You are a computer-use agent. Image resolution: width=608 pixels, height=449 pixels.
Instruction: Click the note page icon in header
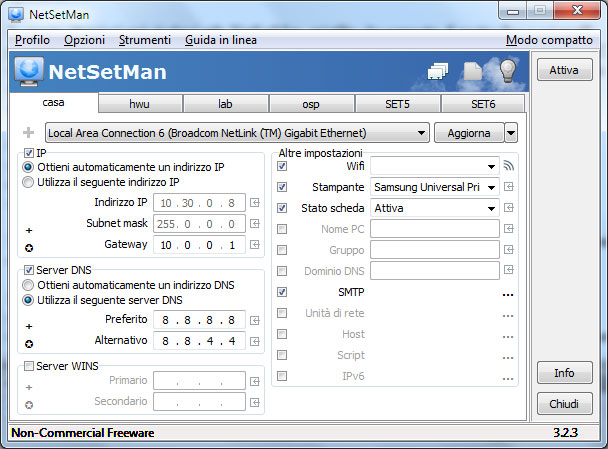tap(473, 71)
